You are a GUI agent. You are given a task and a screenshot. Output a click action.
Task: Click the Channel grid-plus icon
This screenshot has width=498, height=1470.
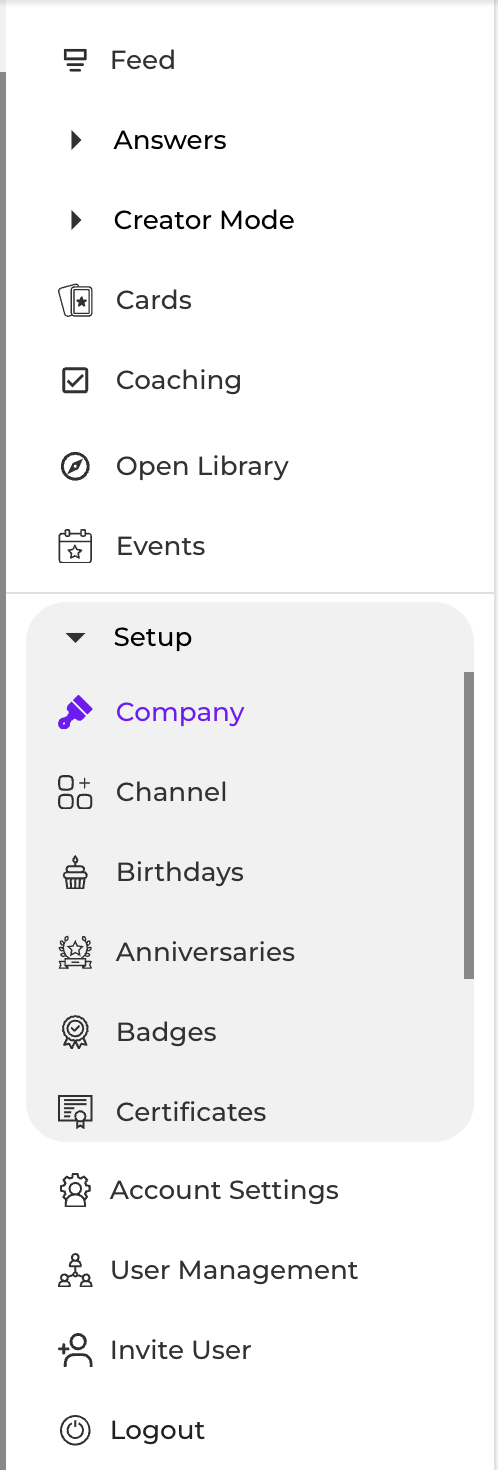(x=75, y=792)
